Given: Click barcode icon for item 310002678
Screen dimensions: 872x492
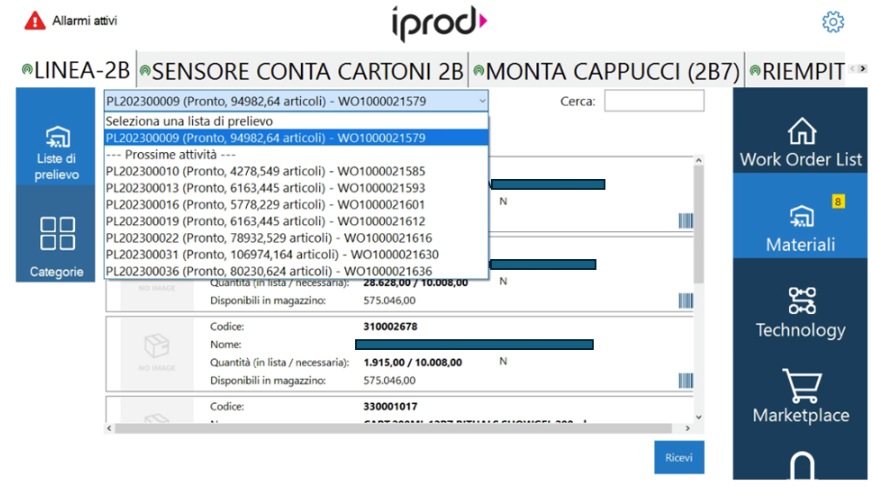Looking at the screenshot, I should [x=685, y=381].
